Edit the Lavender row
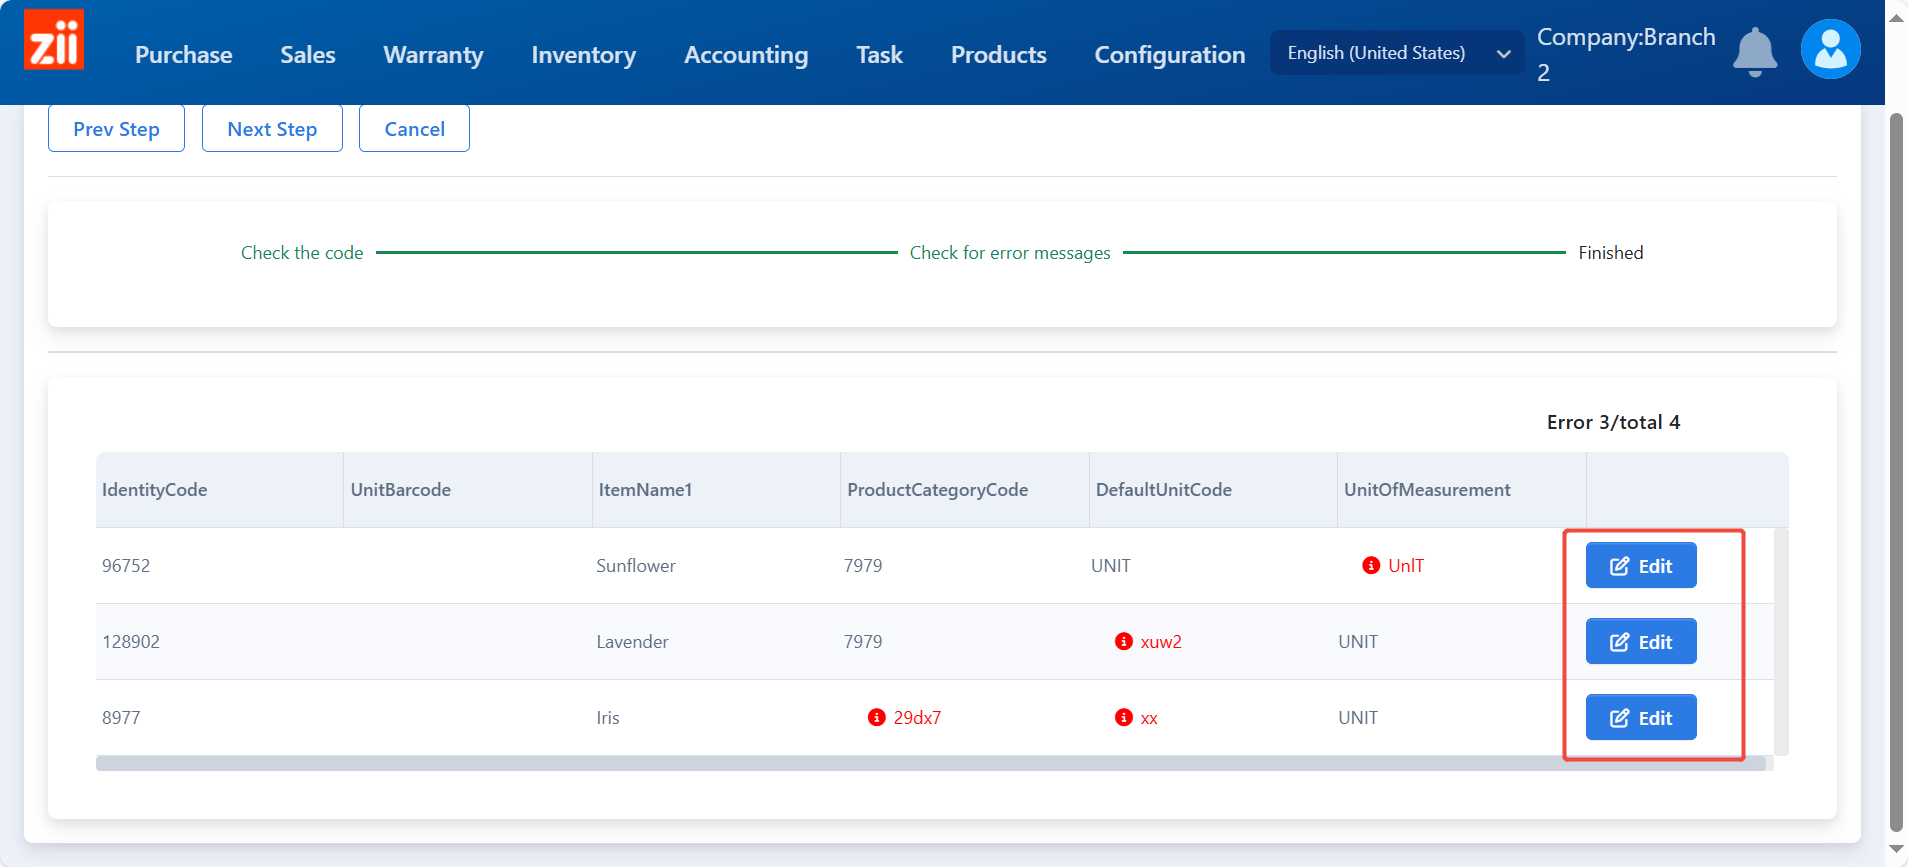 click(x=1640, y=642)
